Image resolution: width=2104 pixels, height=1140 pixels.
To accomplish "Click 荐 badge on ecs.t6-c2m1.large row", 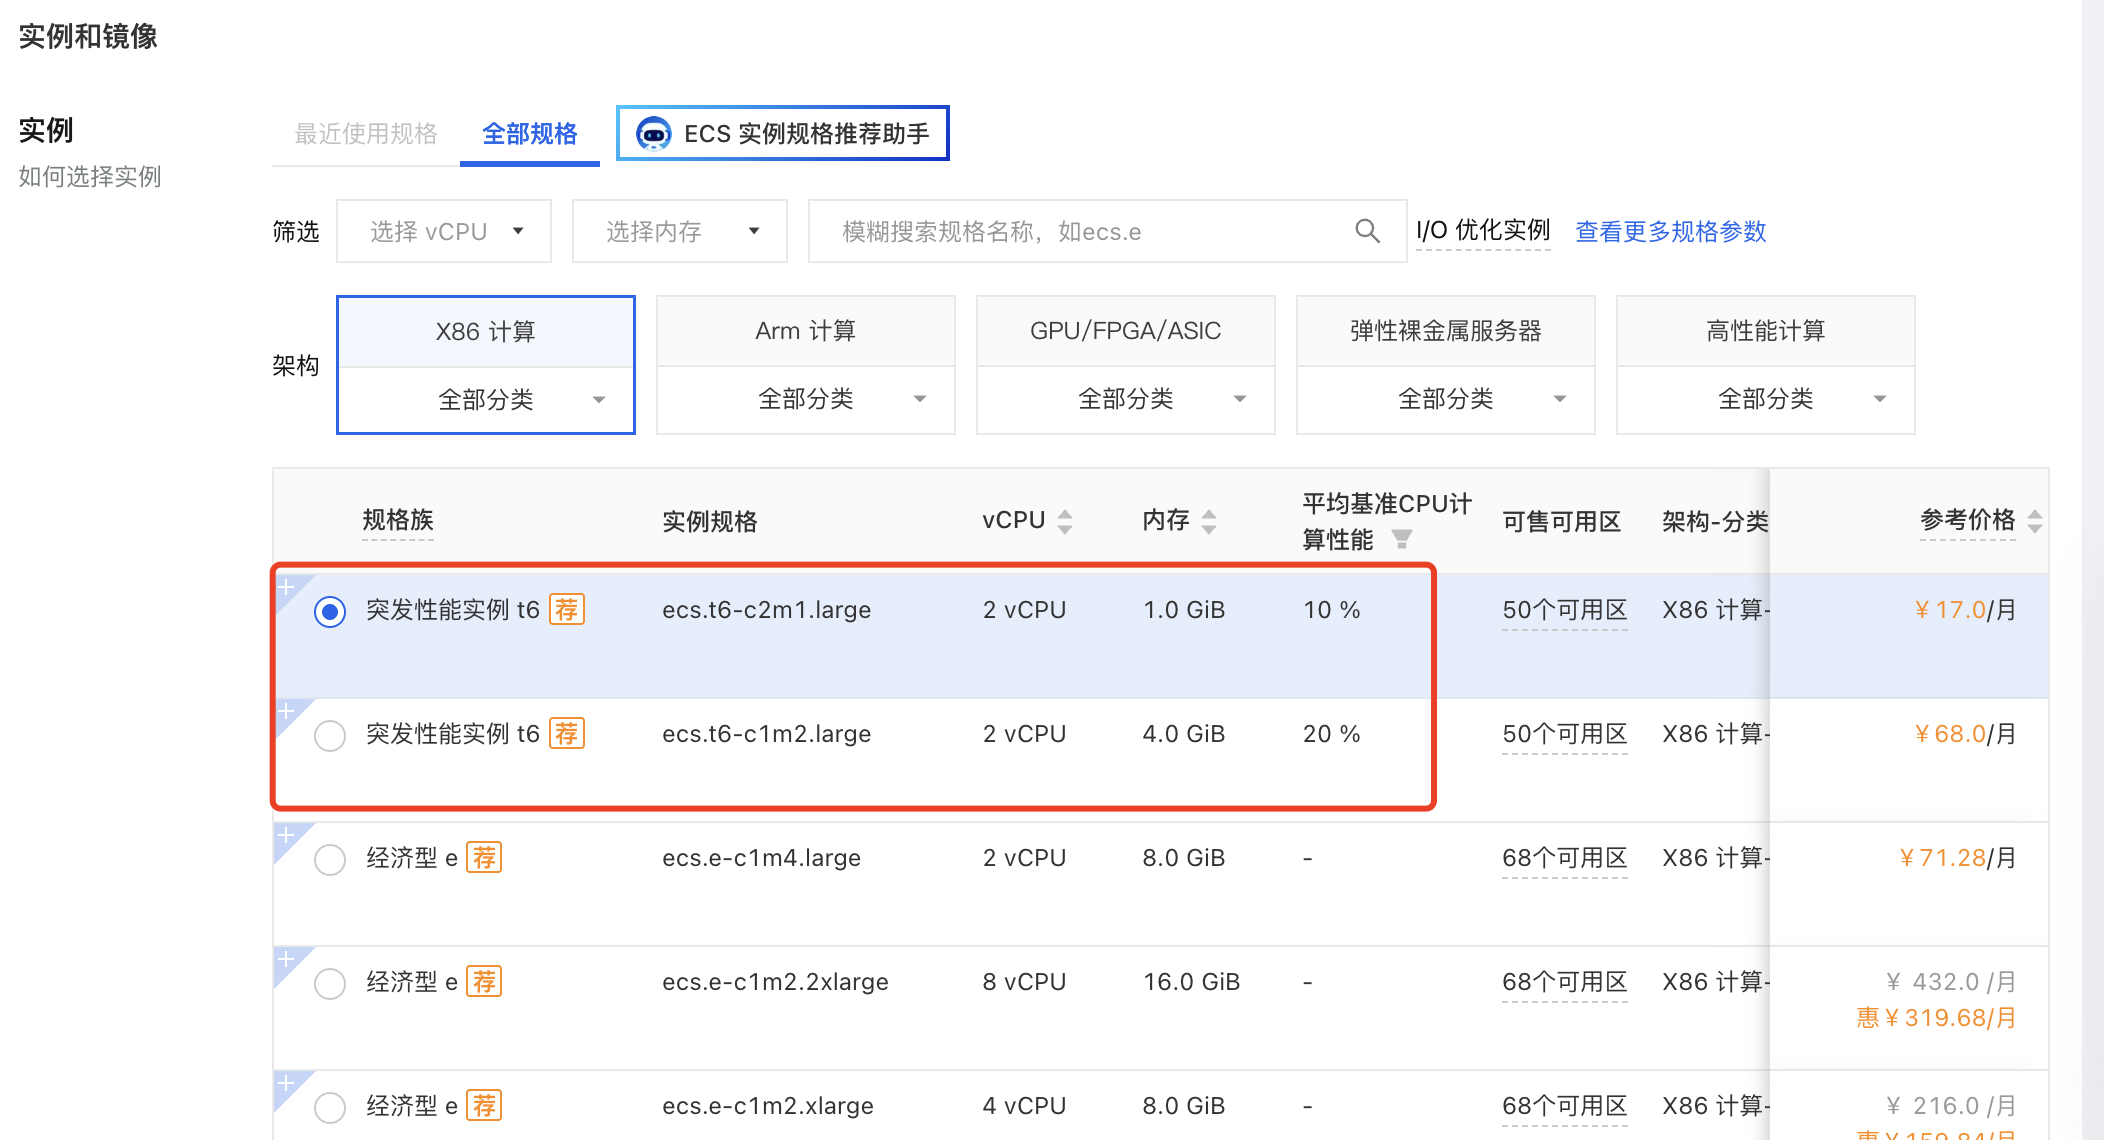I will click(567, 609).
